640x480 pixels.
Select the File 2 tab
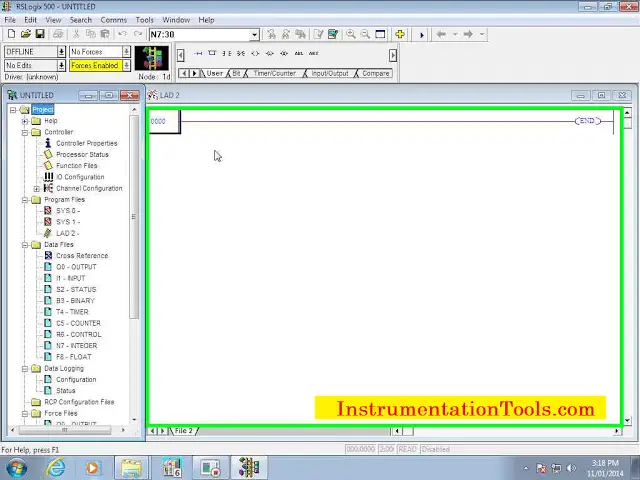(x=183, y=431)
